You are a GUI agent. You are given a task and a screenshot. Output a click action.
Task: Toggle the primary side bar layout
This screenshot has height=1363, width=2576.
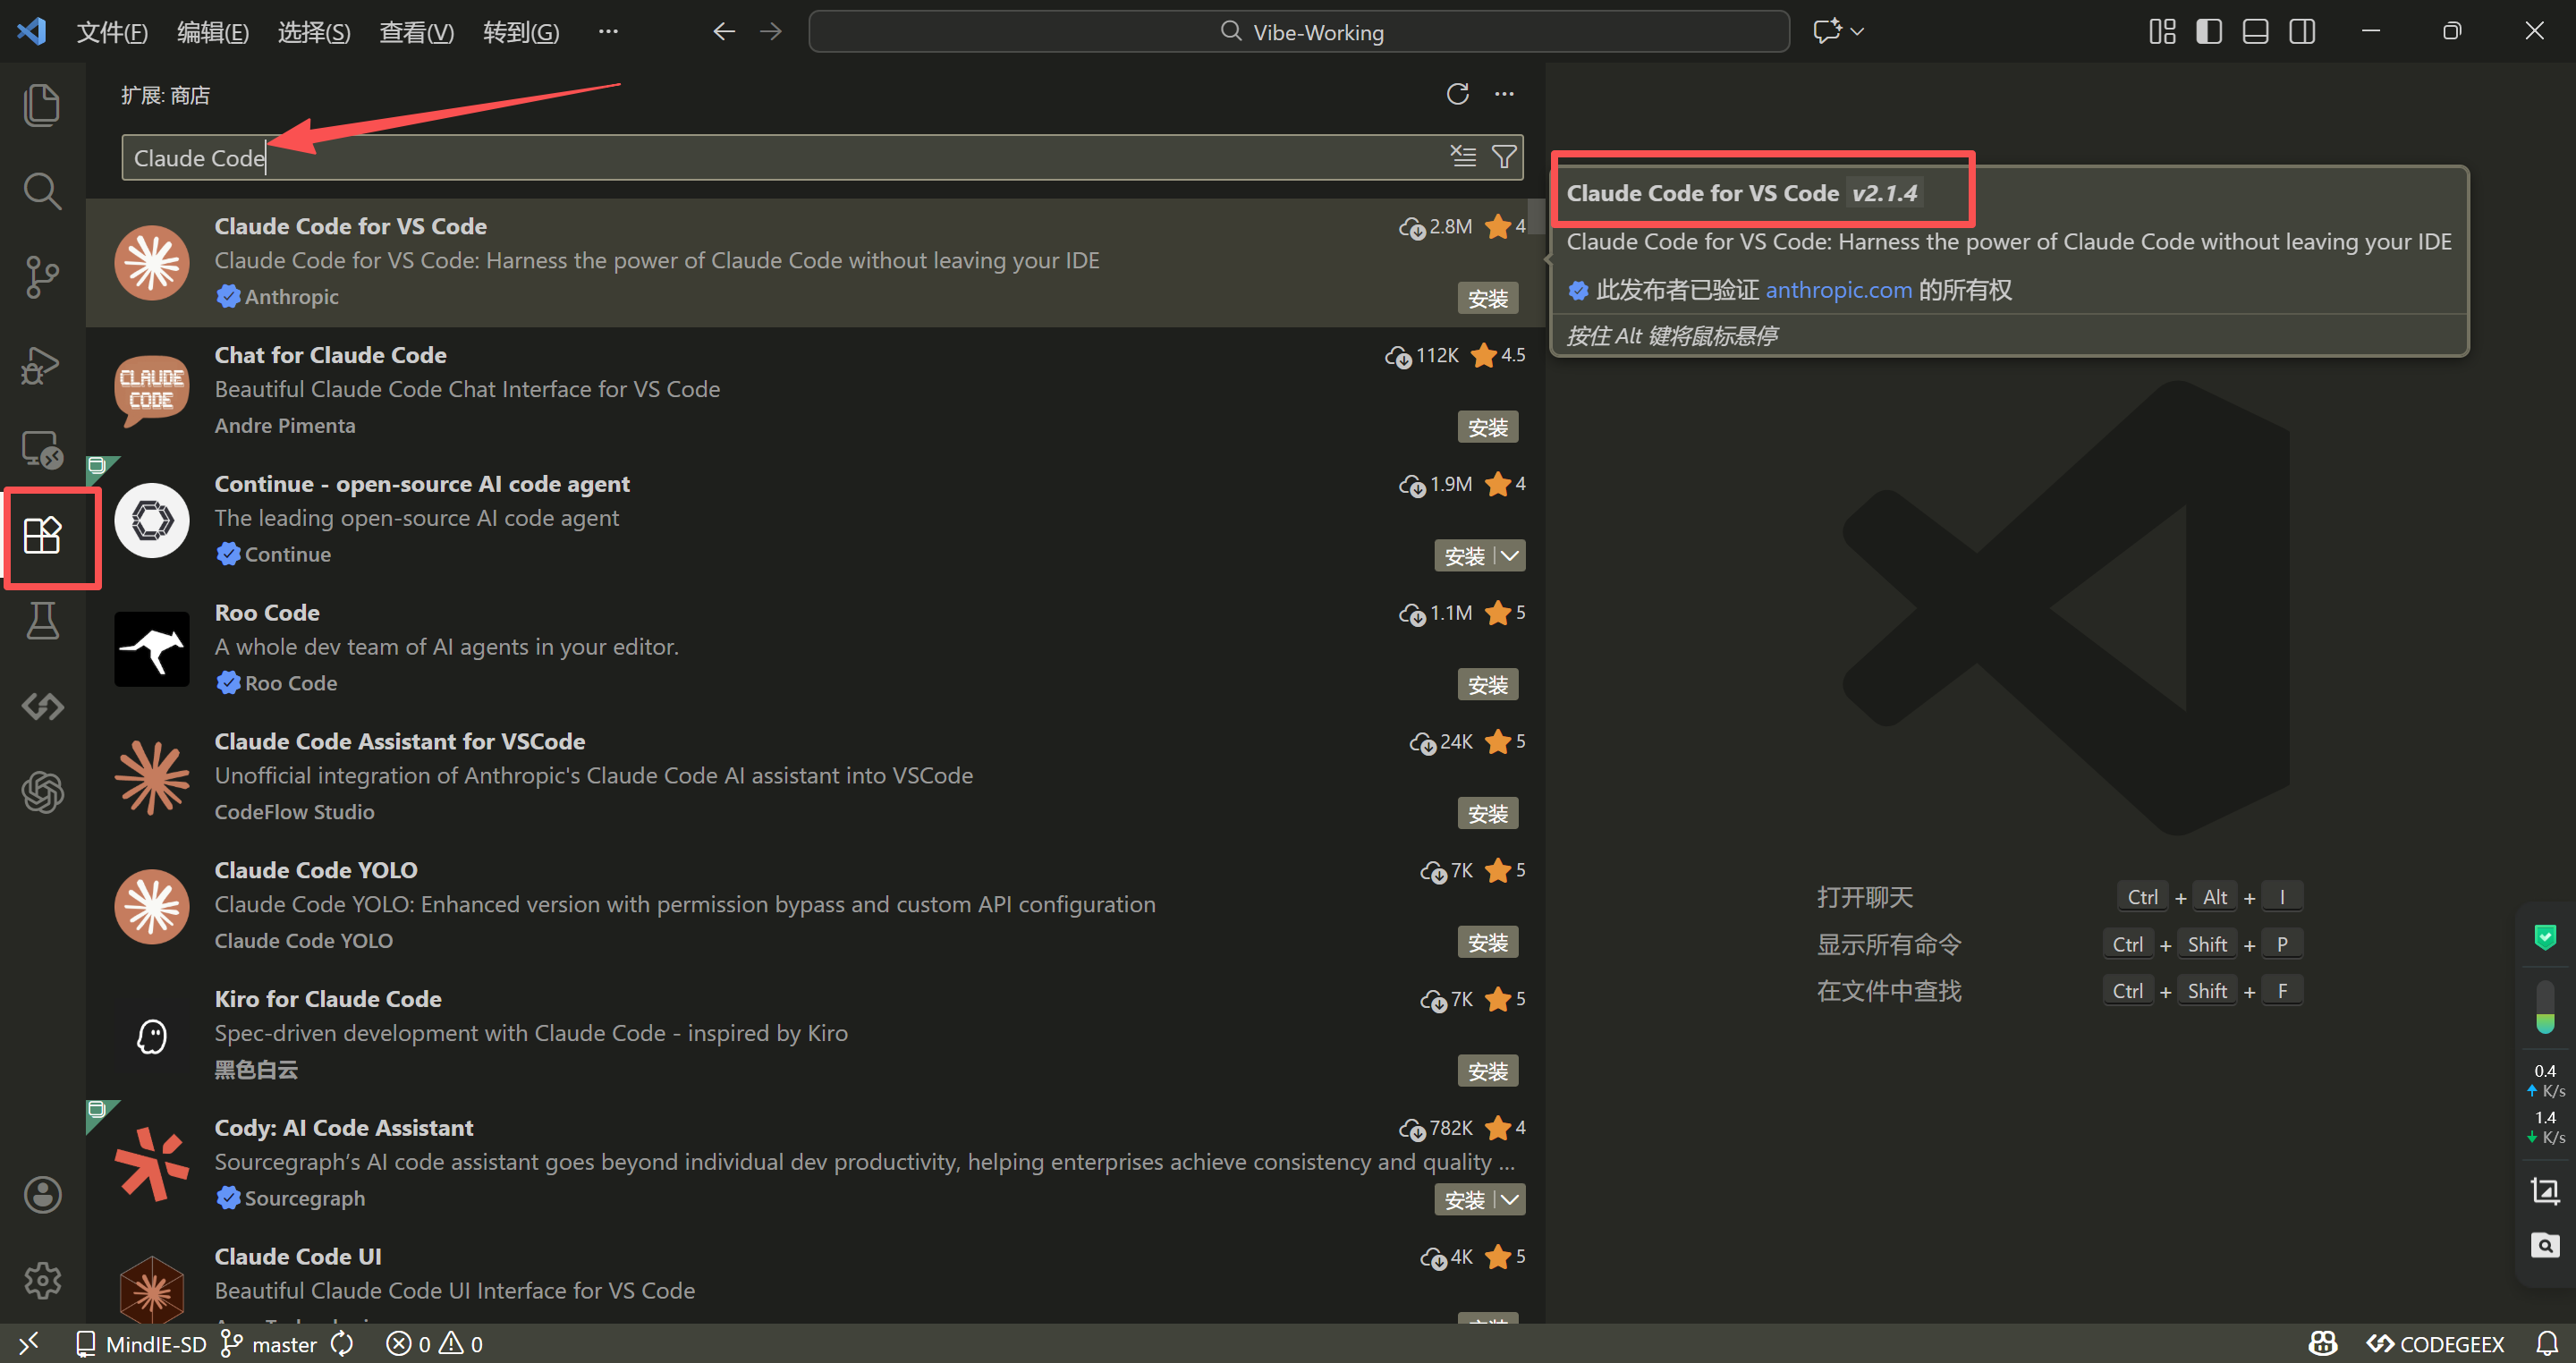(x=2208, y=32)
